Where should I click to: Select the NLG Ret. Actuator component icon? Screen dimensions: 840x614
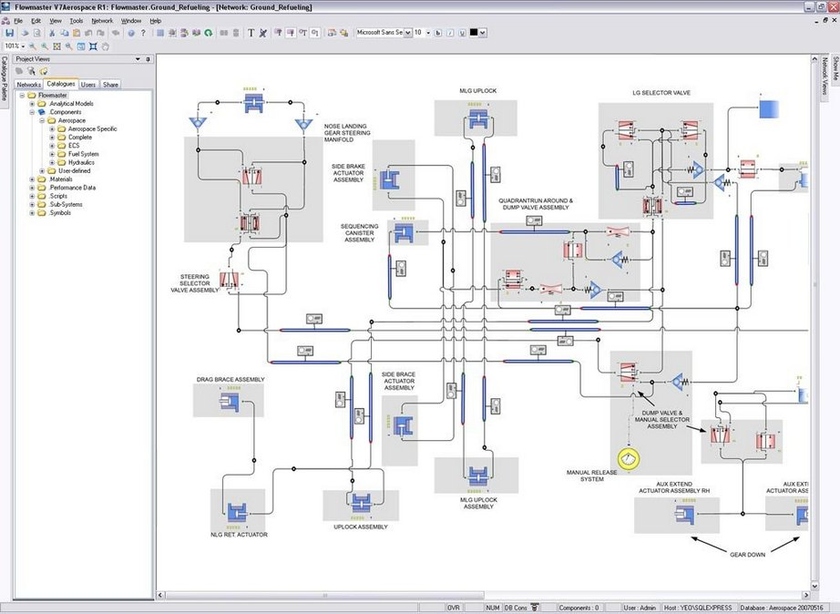click(238, 512)
